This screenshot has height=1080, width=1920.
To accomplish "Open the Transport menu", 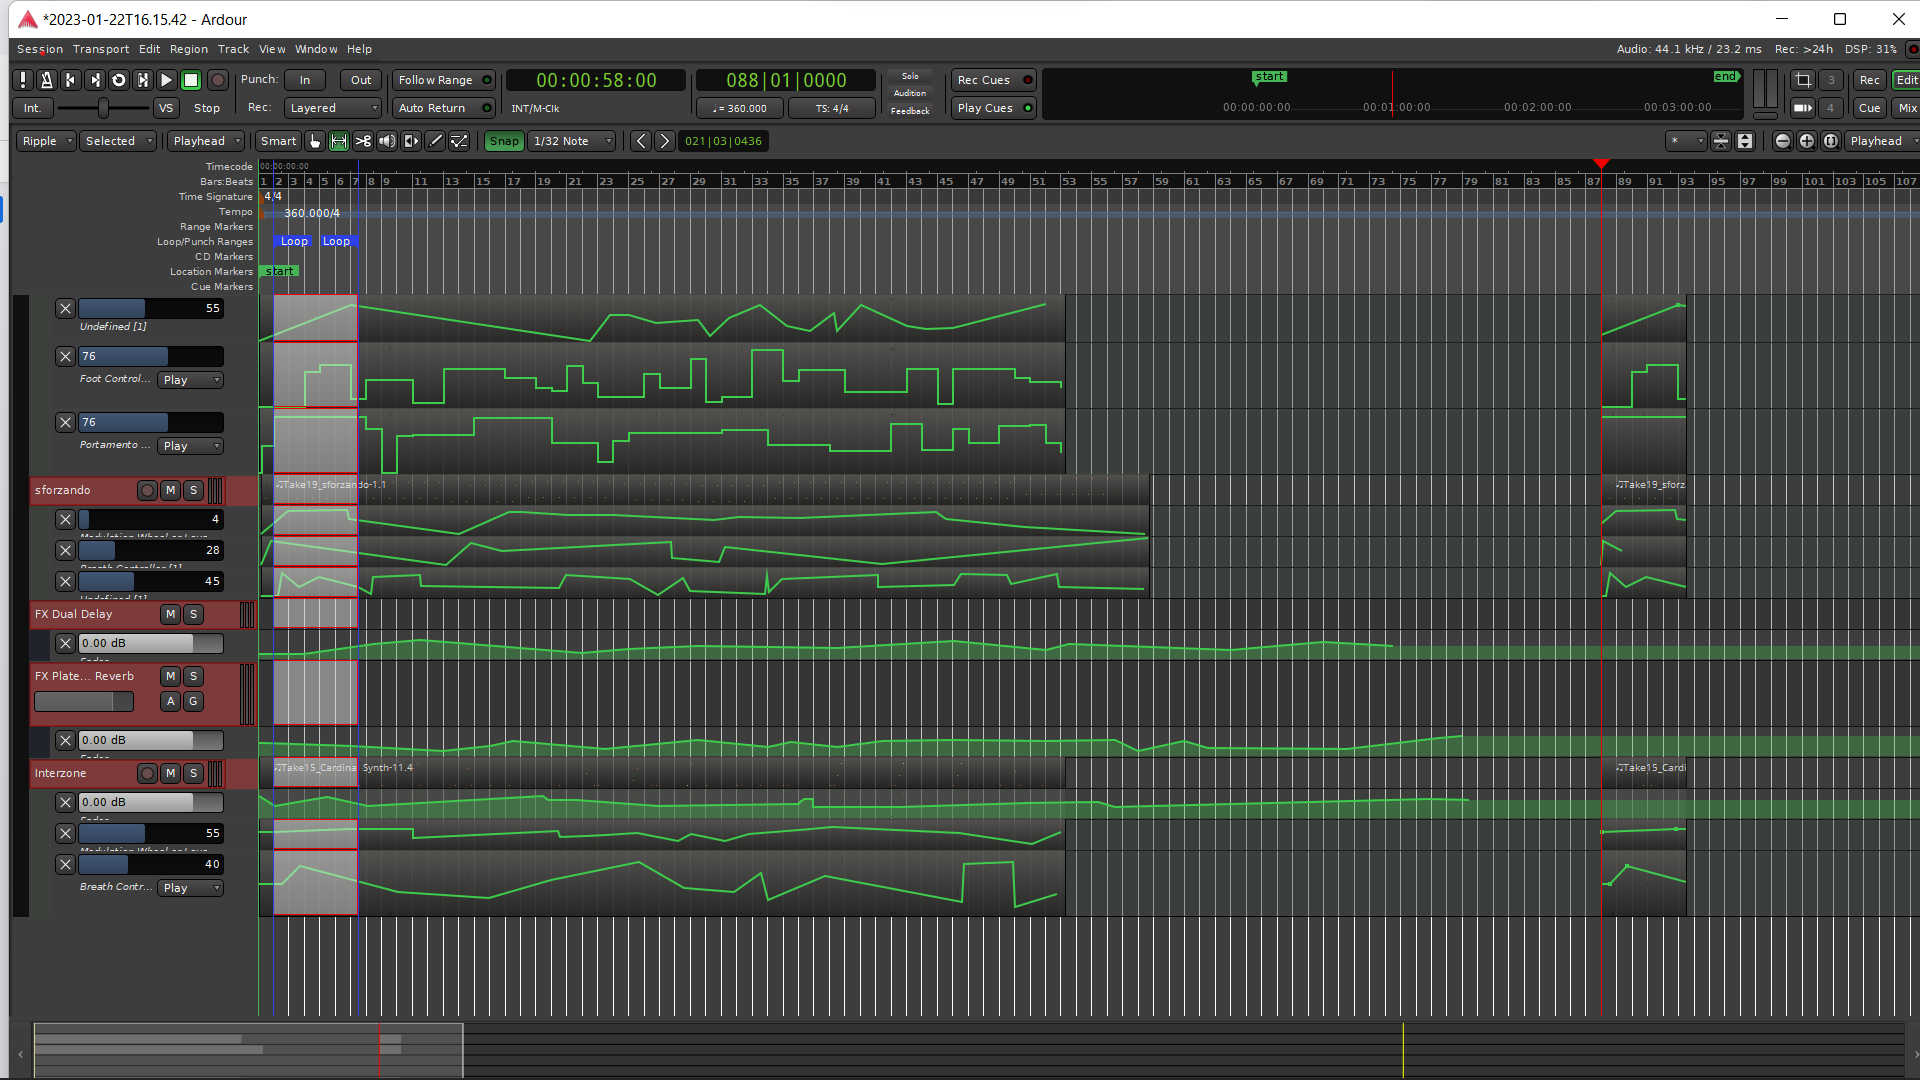I will click(100, 49).
